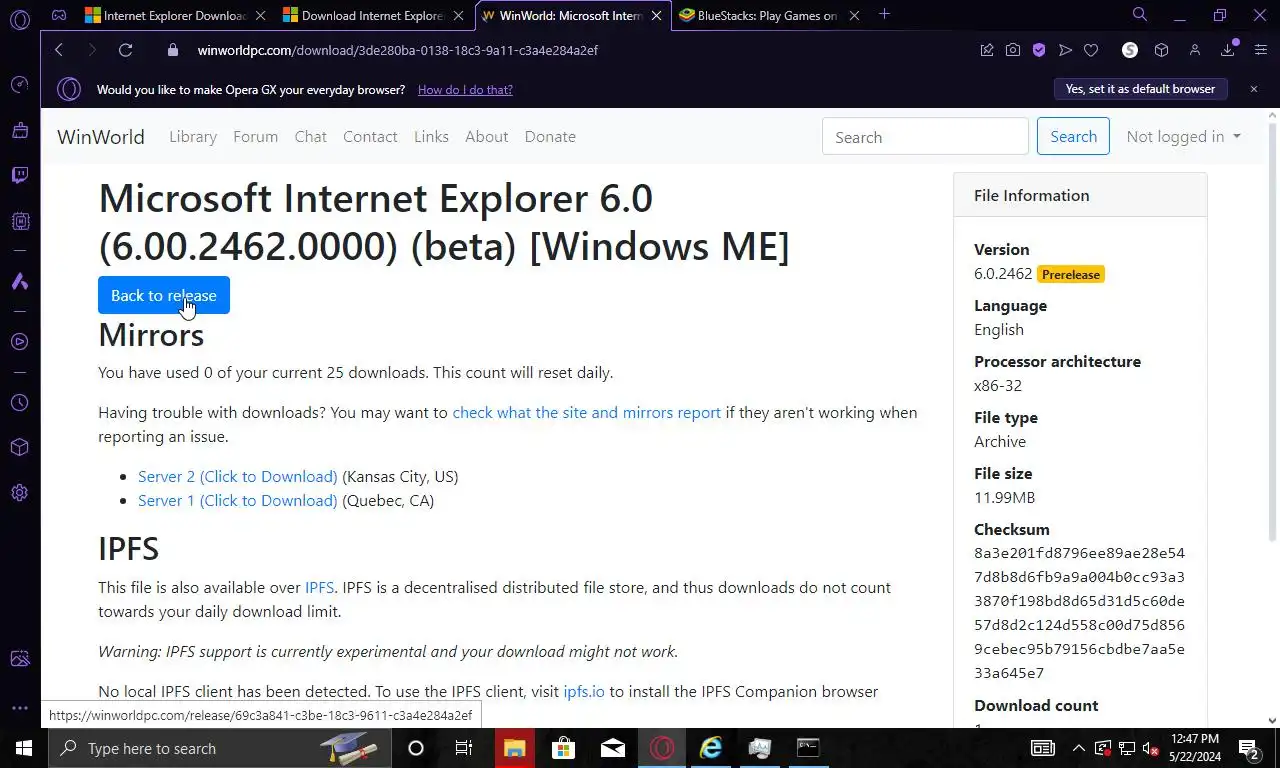The image size is (1280, 768).
Task: Open the Links nav item
Action: (x=431, y=137)
